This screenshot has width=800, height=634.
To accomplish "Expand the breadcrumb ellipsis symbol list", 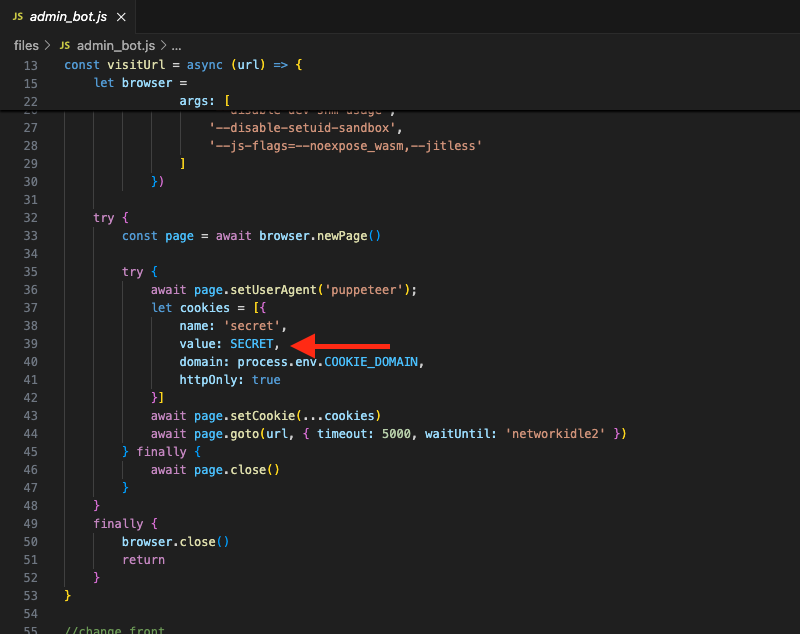I will point(176,46).
